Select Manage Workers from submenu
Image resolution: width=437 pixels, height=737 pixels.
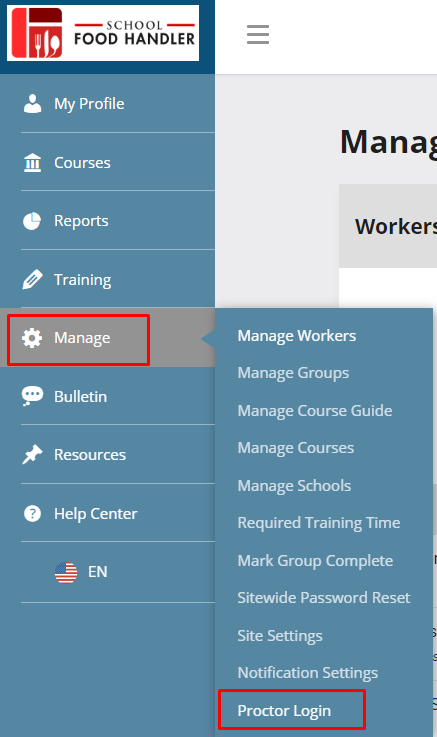pos(297,336)
